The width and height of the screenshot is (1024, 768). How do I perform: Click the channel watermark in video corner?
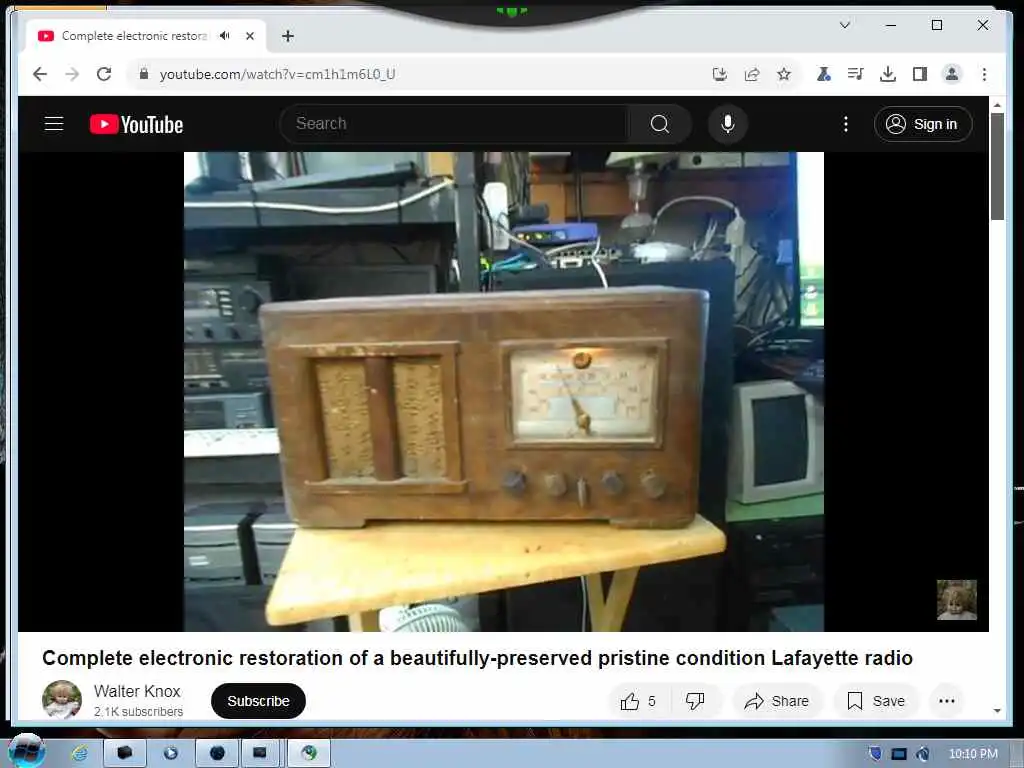point(957,600)
